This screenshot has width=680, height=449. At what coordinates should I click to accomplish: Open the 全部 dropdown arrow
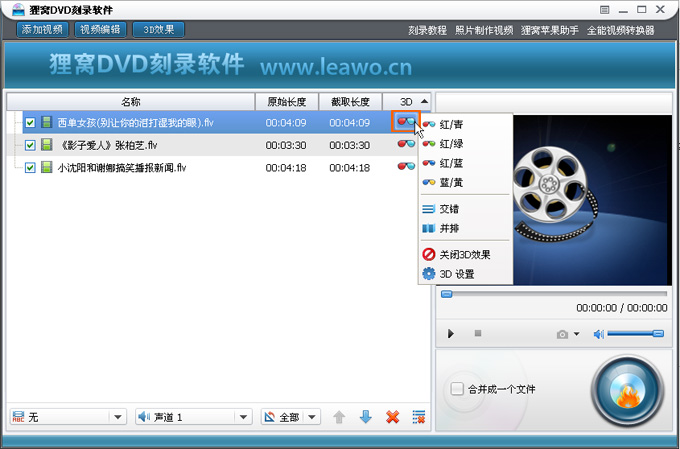coord(312,417)
